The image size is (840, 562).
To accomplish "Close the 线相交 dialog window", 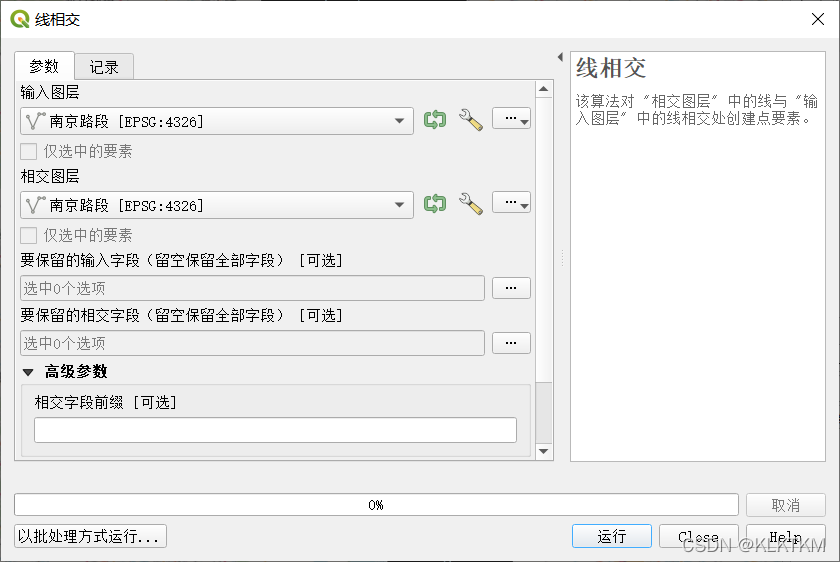I will point(818,19).
